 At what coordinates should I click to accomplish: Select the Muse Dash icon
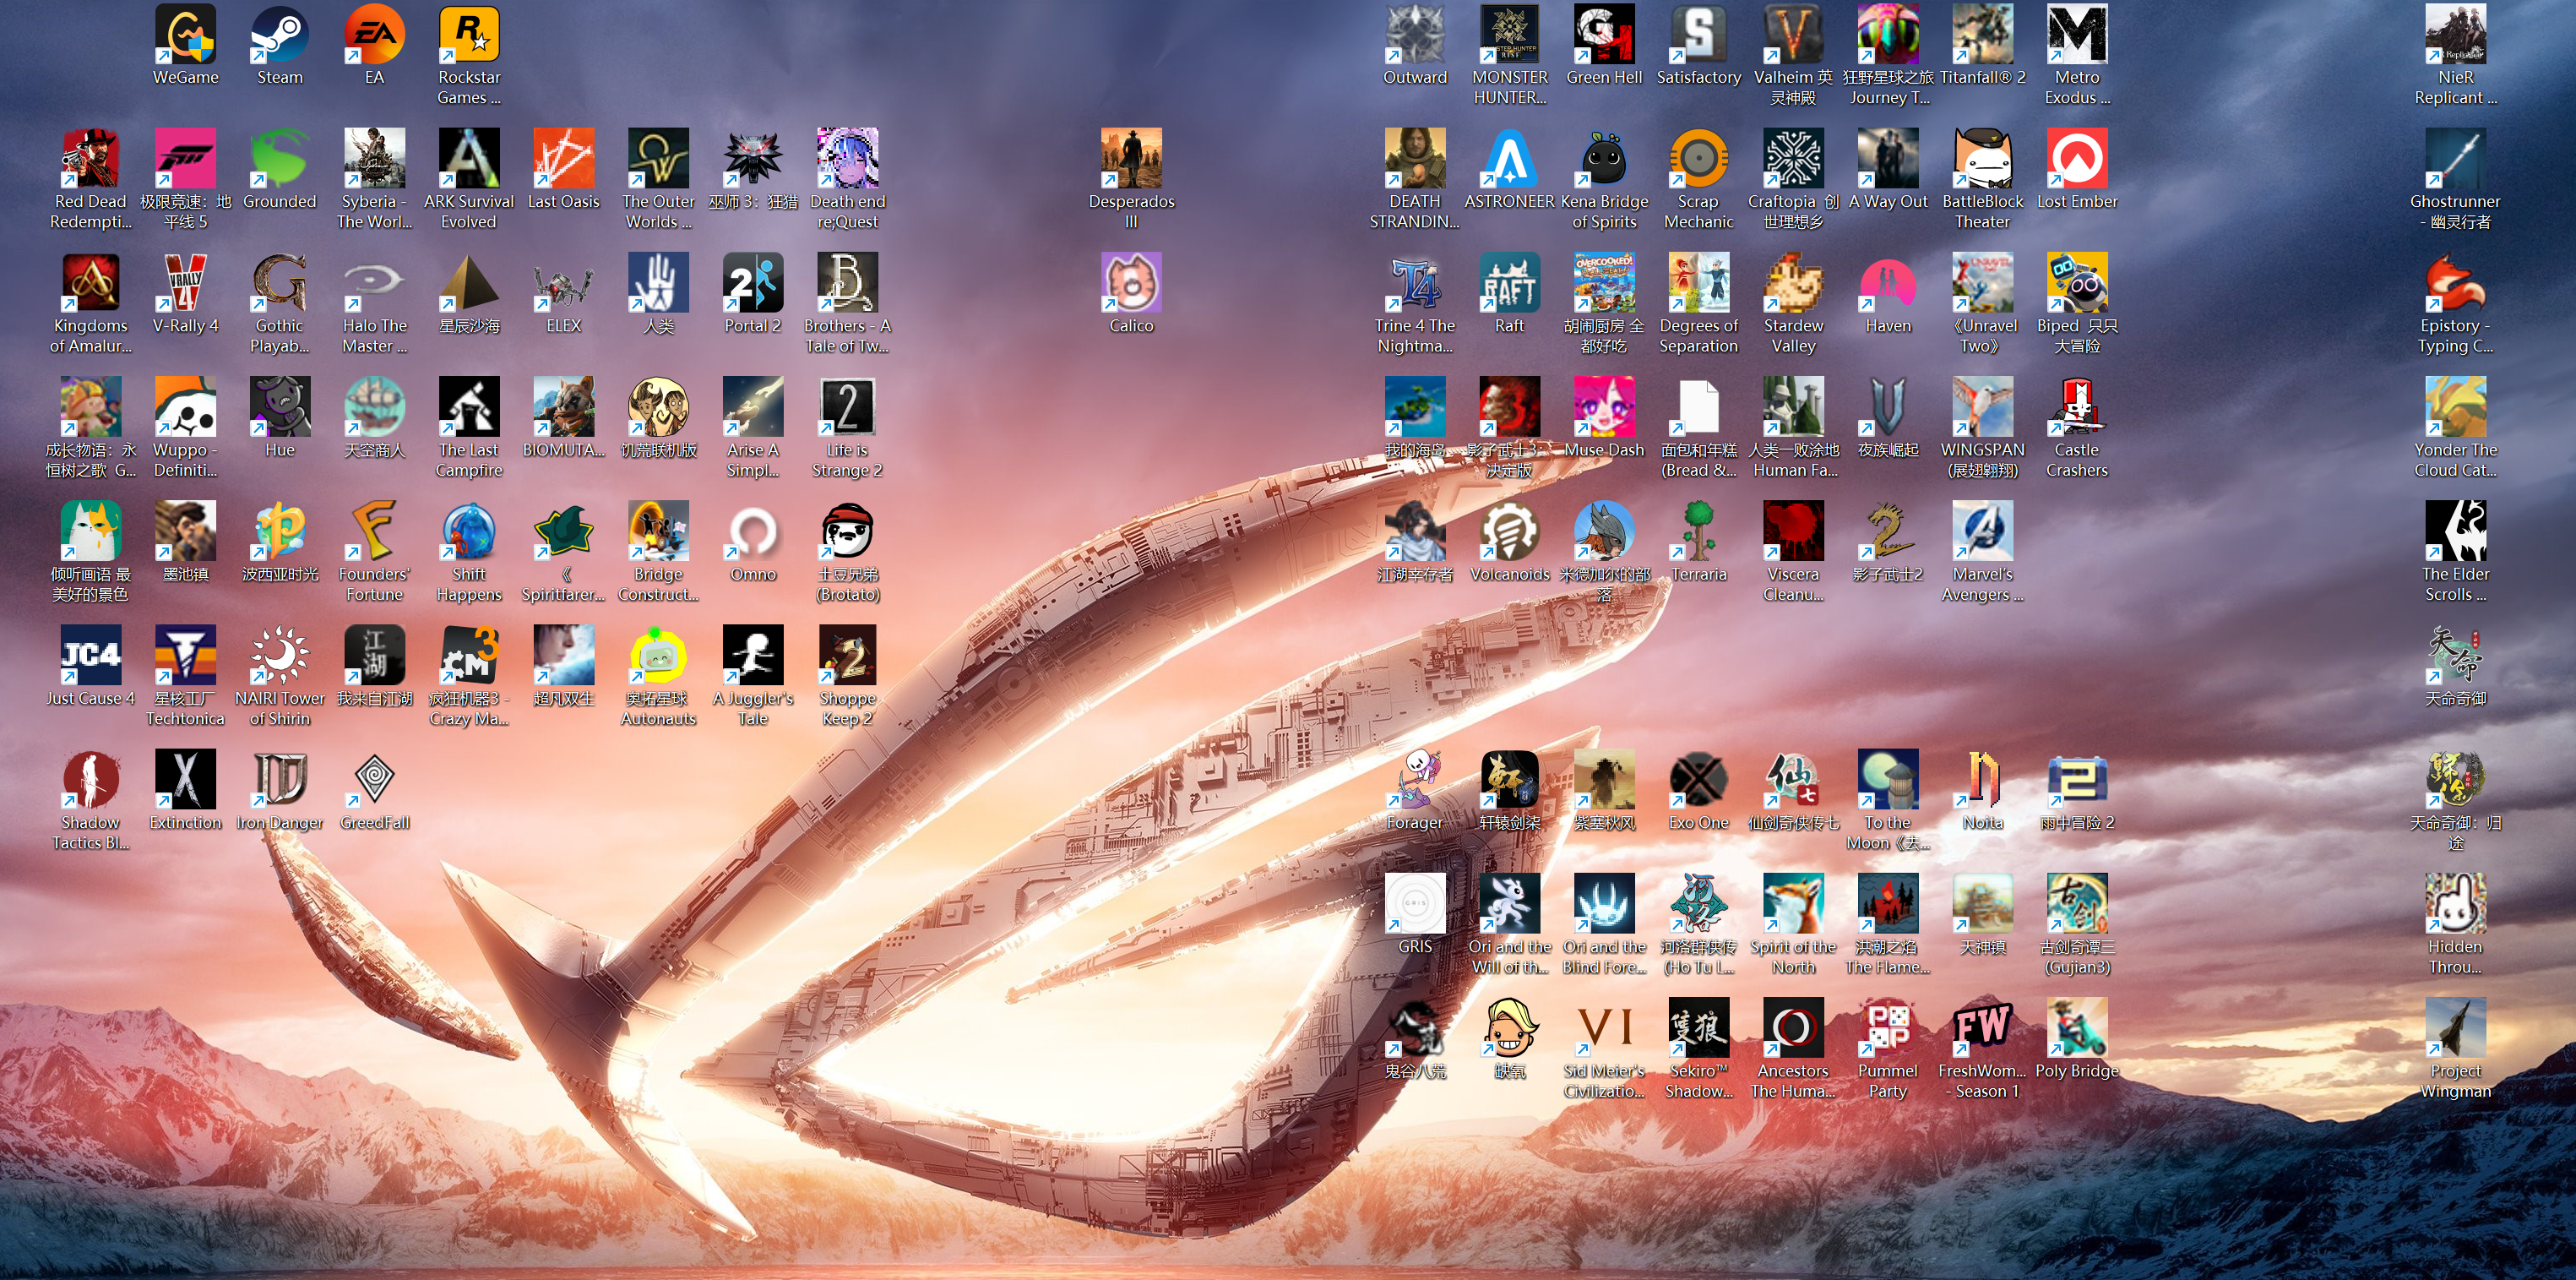[x=1603, y=407]
